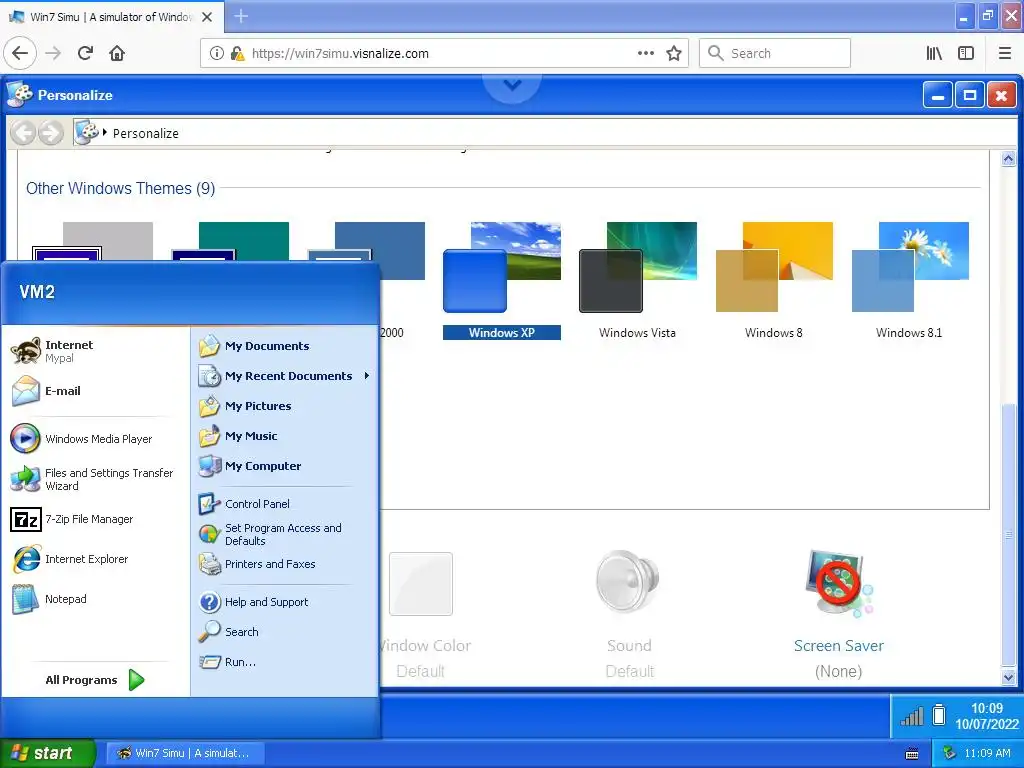Viewport: 1024px width, 768px height.
Task: Click the simulated battery icon
Action: (939, 715)
